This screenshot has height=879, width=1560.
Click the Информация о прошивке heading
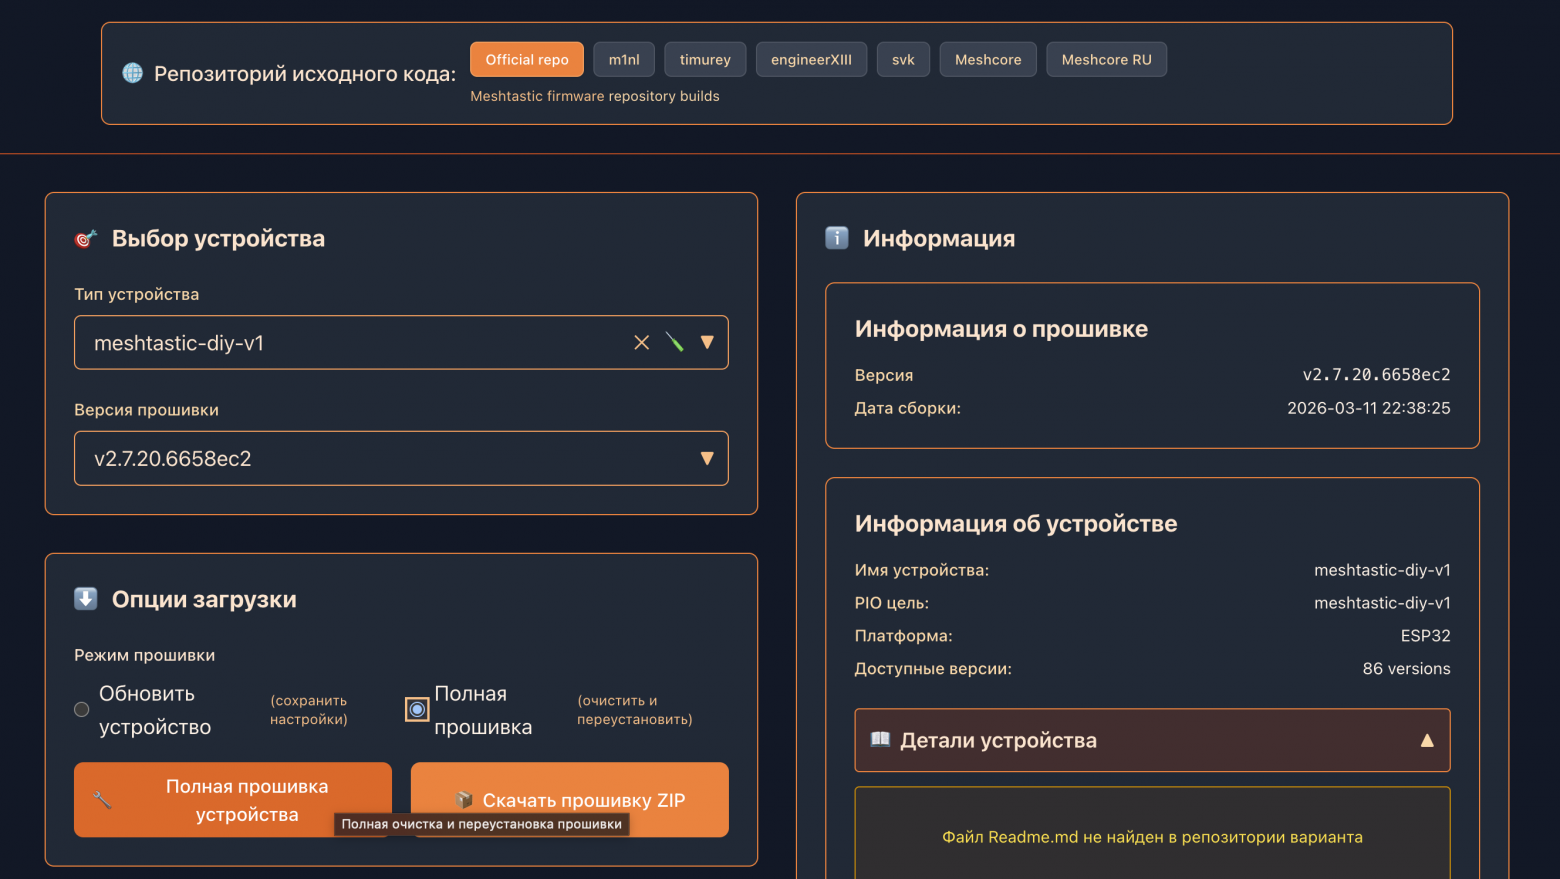1001,329
